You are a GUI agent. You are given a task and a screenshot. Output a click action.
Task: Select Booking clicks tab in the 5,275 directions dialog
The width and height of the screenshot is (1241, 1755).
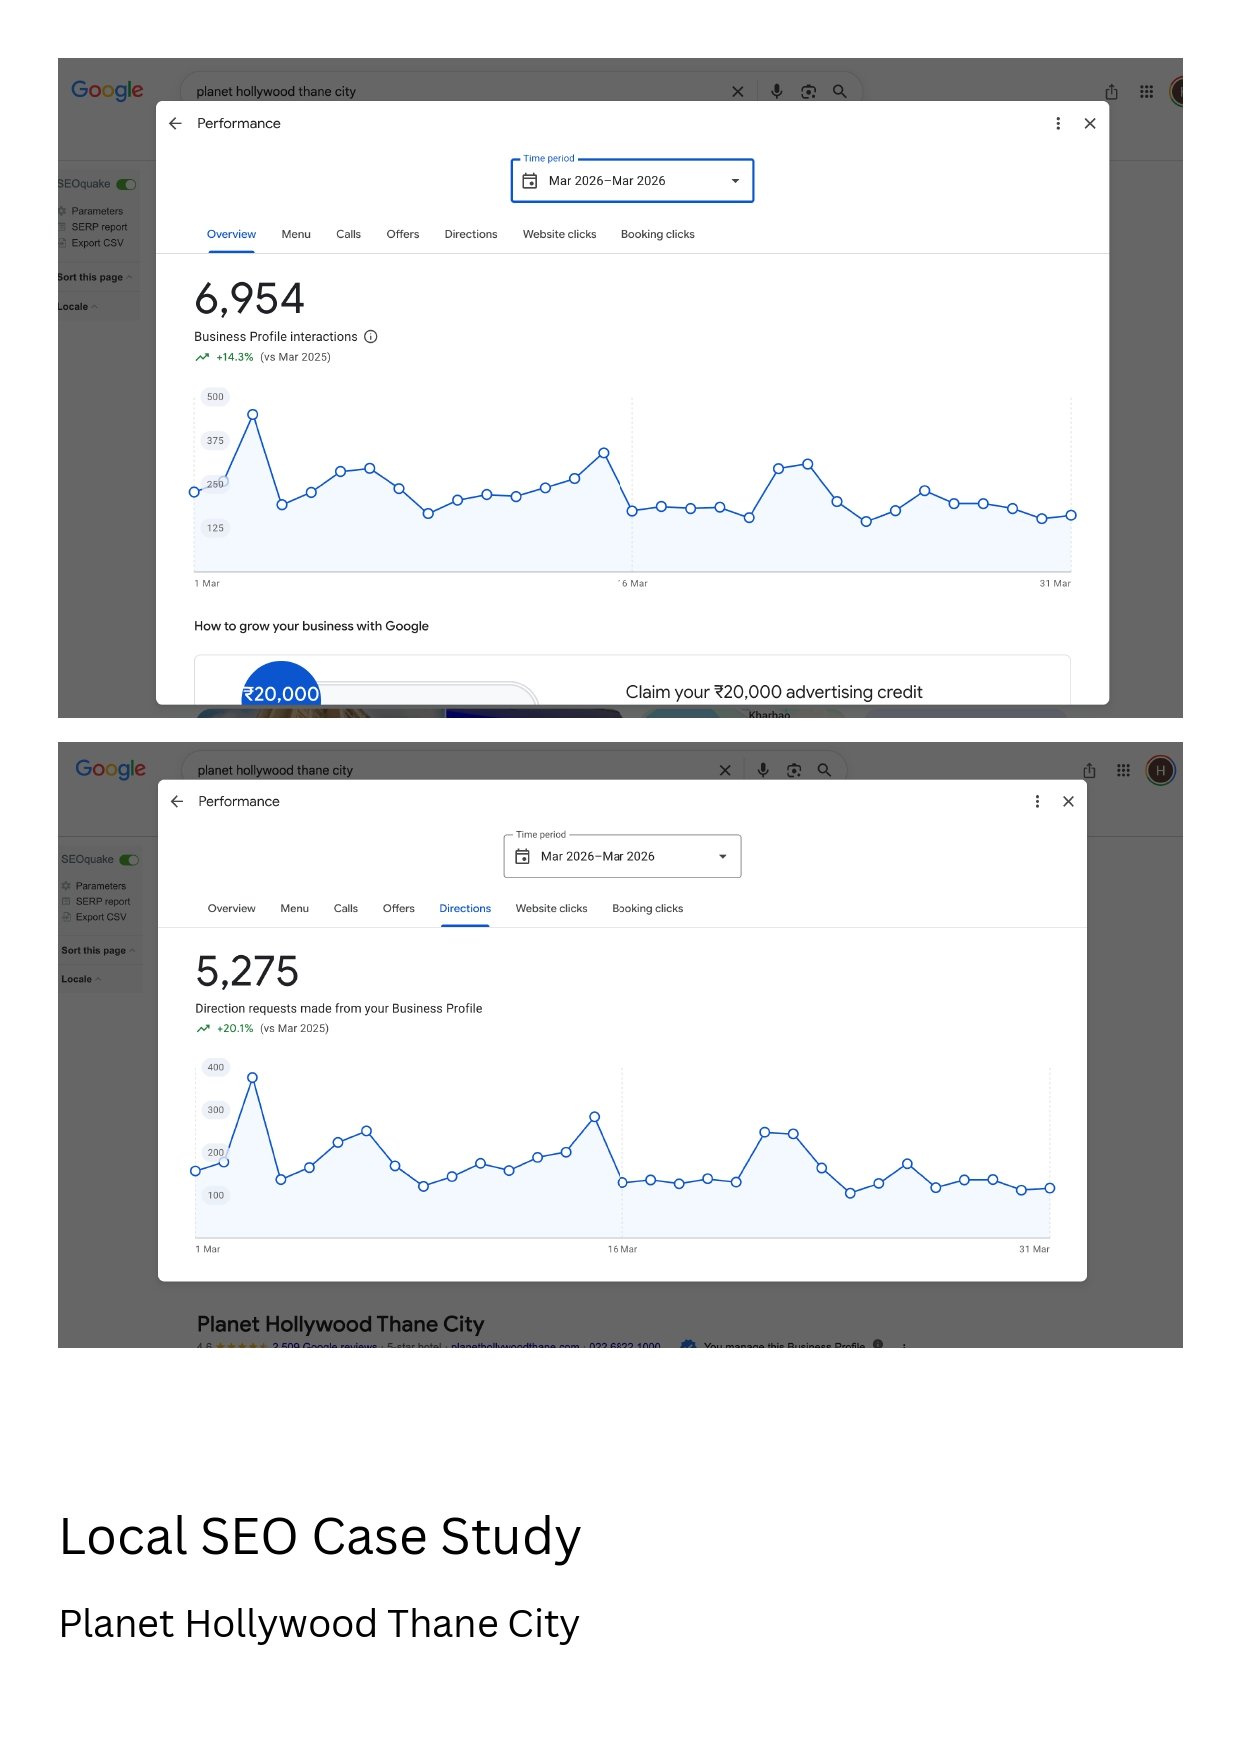click(647, 908)
